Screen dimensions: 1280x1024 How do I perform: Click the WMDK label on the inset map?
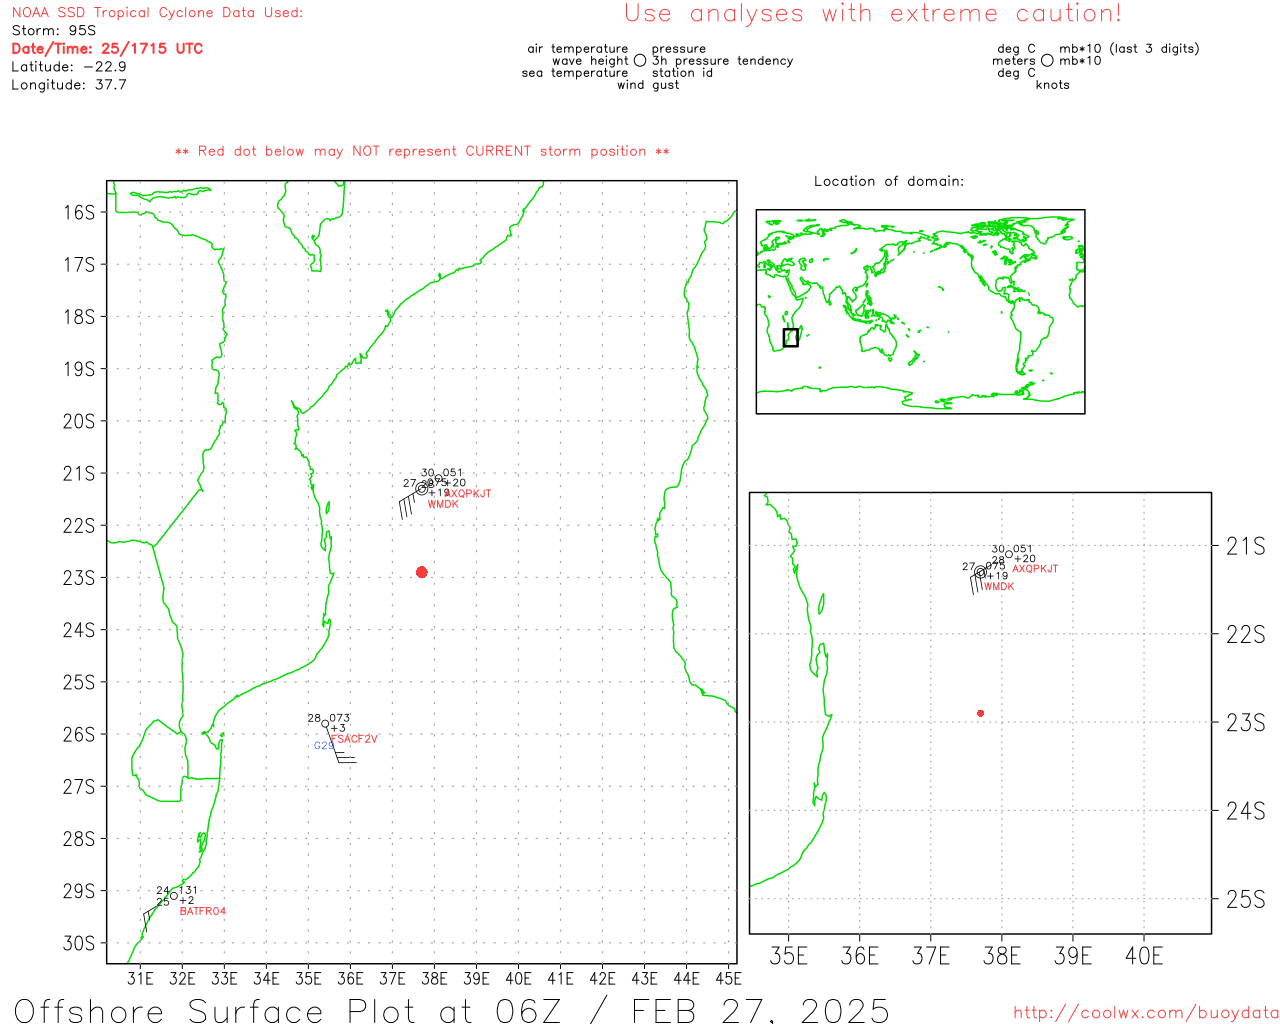coord(999,586)
